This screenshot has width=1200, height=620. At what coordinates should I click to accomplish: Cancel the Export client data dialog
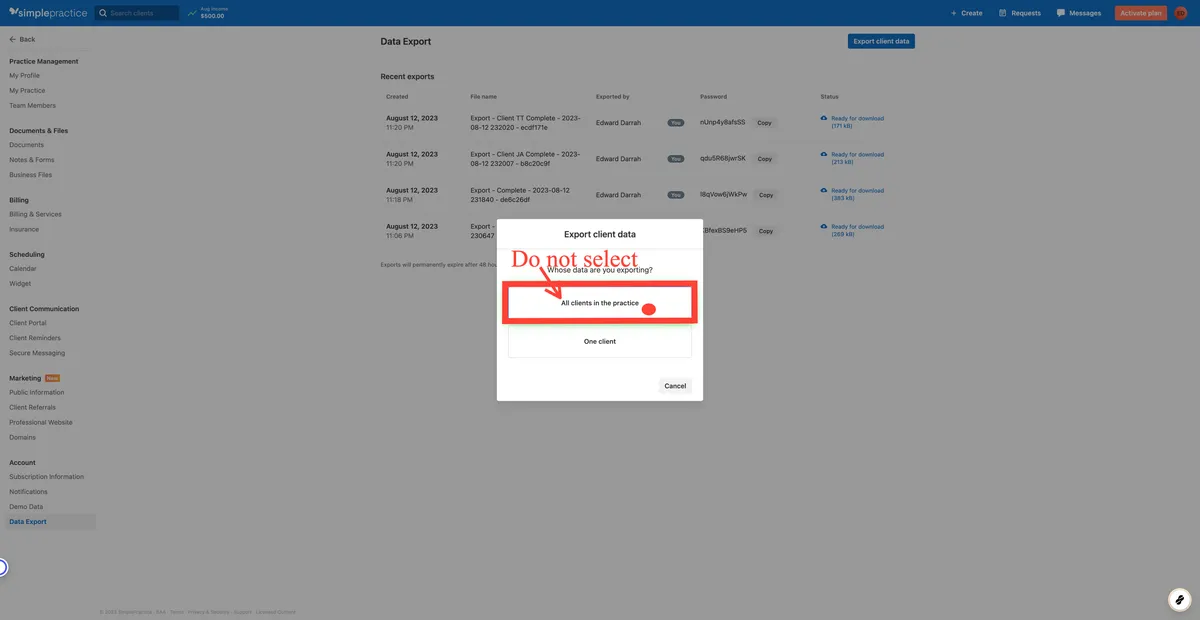675,385
